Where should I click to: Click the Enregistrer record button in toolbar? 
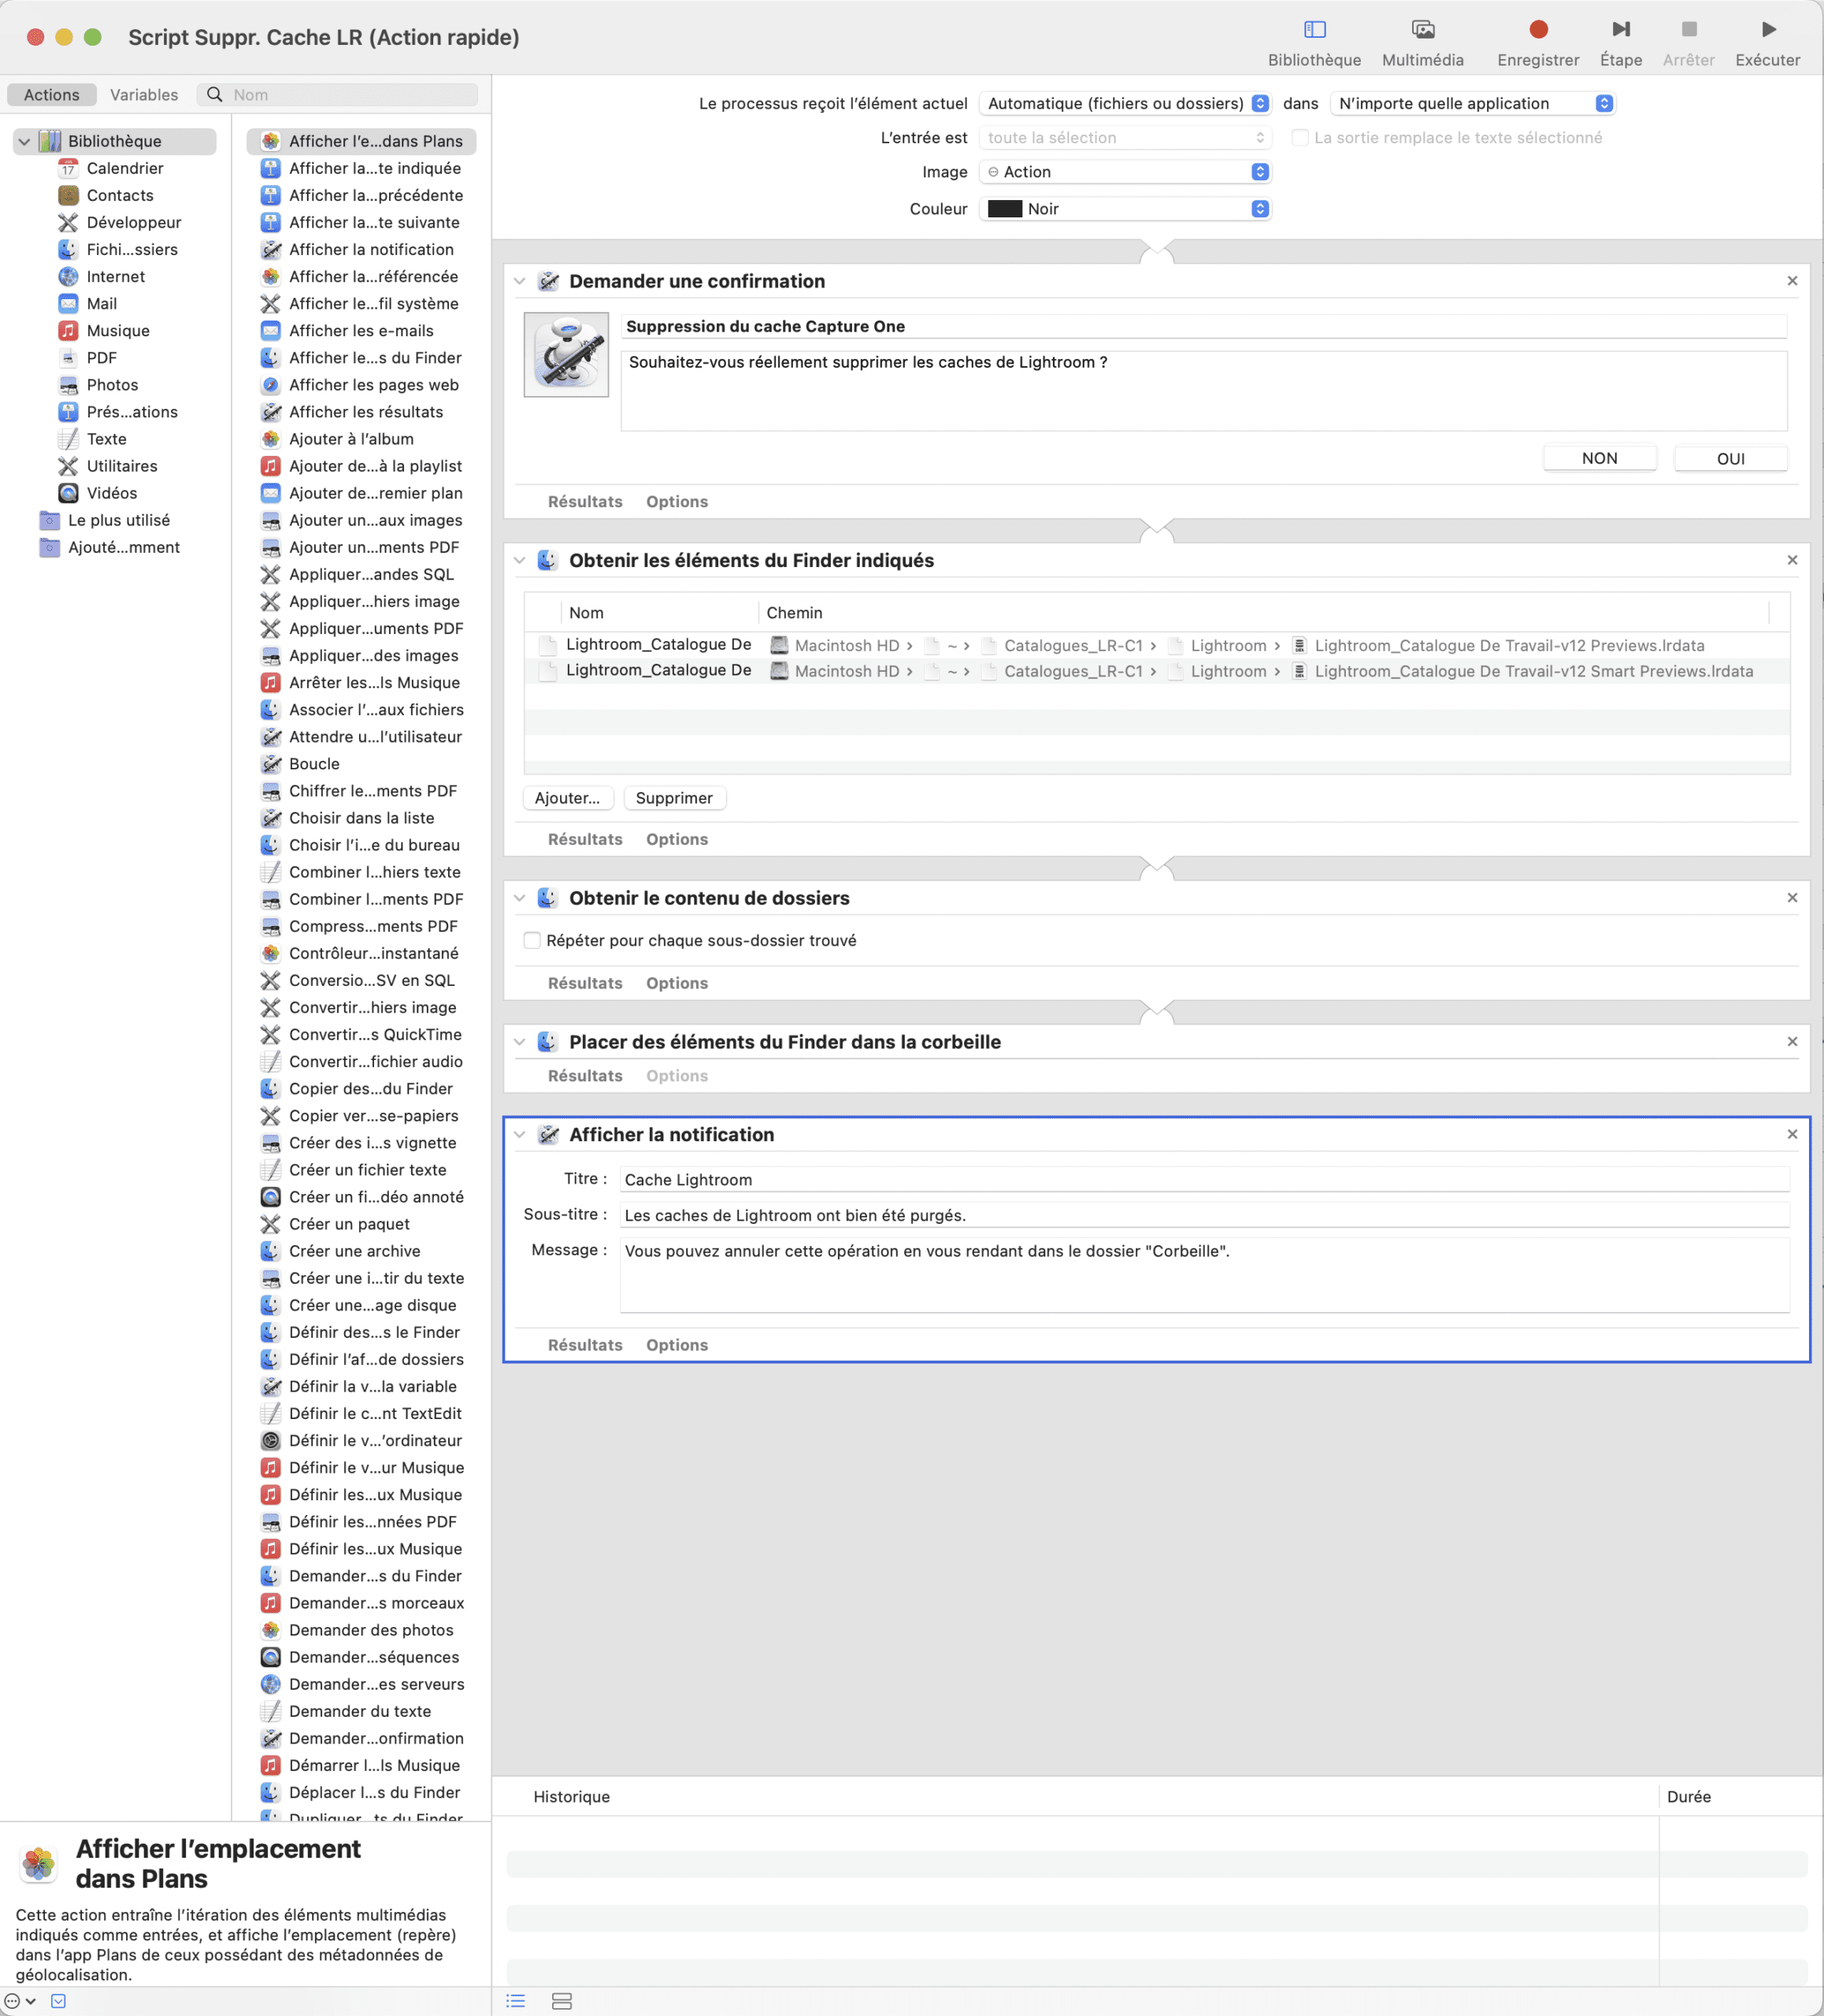tap(1537, 30)
